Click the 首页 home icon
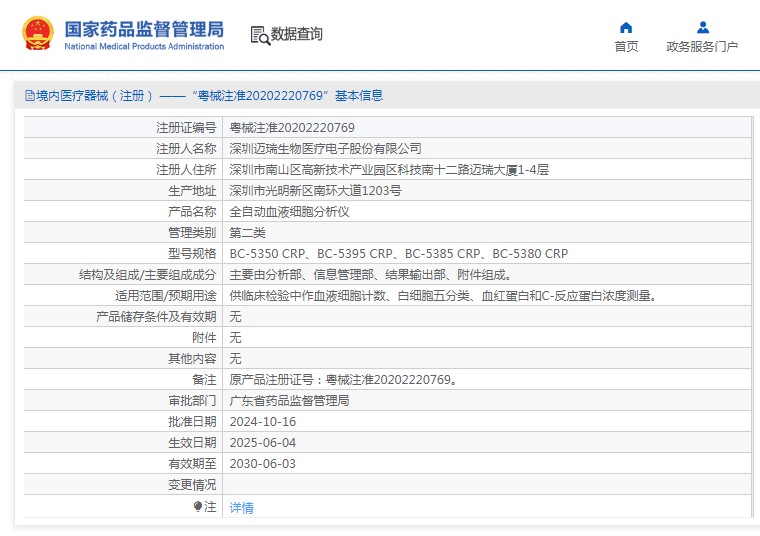 tap(626, 27)
